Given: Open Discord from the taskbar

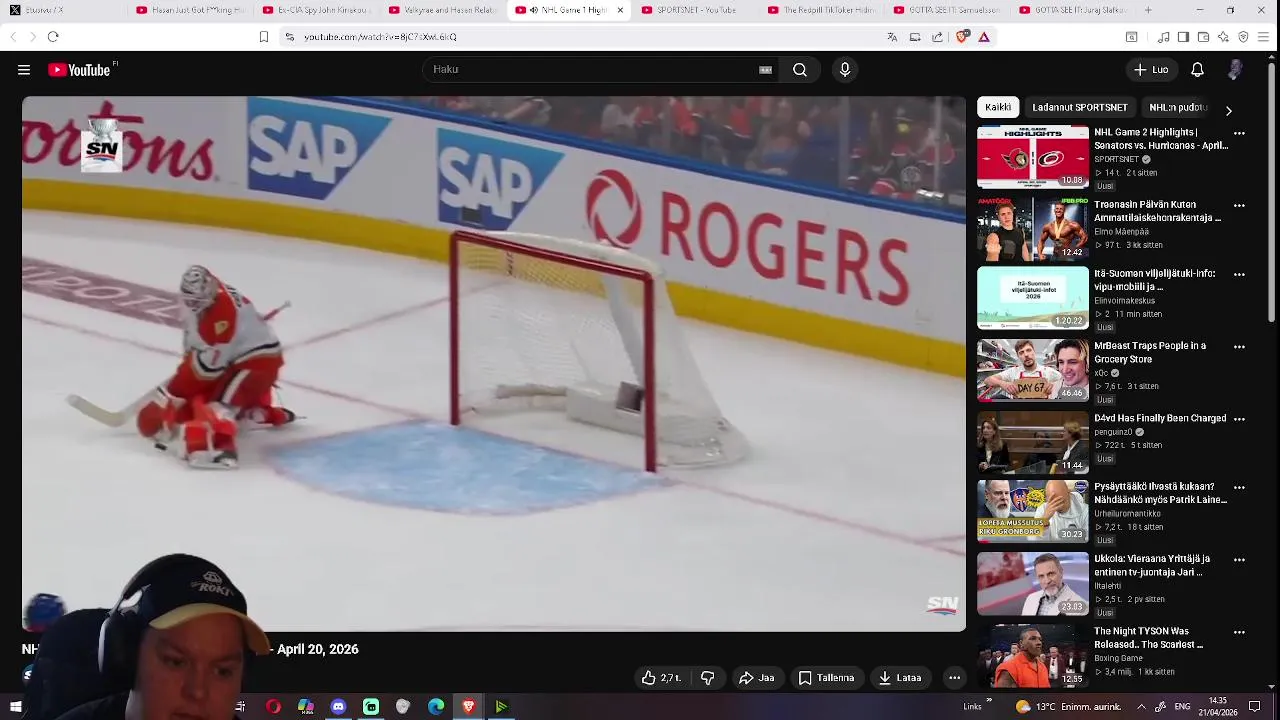Looking at the screenshot, I should click(338, 707).
